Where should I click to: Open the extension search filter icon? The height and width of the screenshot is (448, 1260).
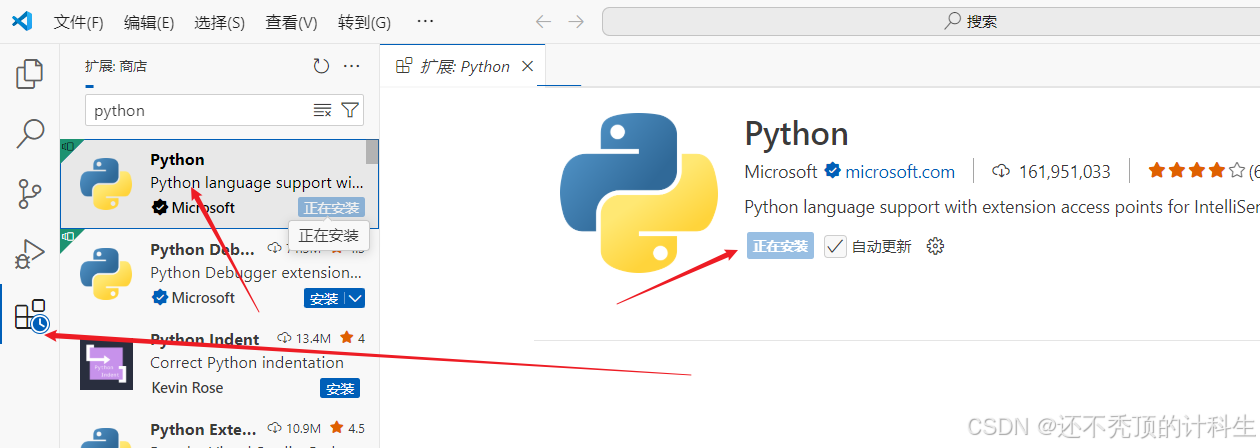[x=350, y=110]
